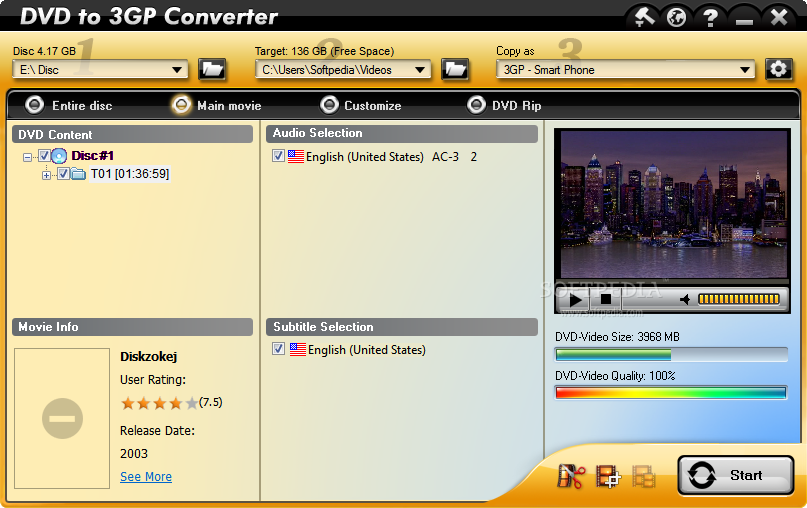Start the conversion

(x=735, y=475)
